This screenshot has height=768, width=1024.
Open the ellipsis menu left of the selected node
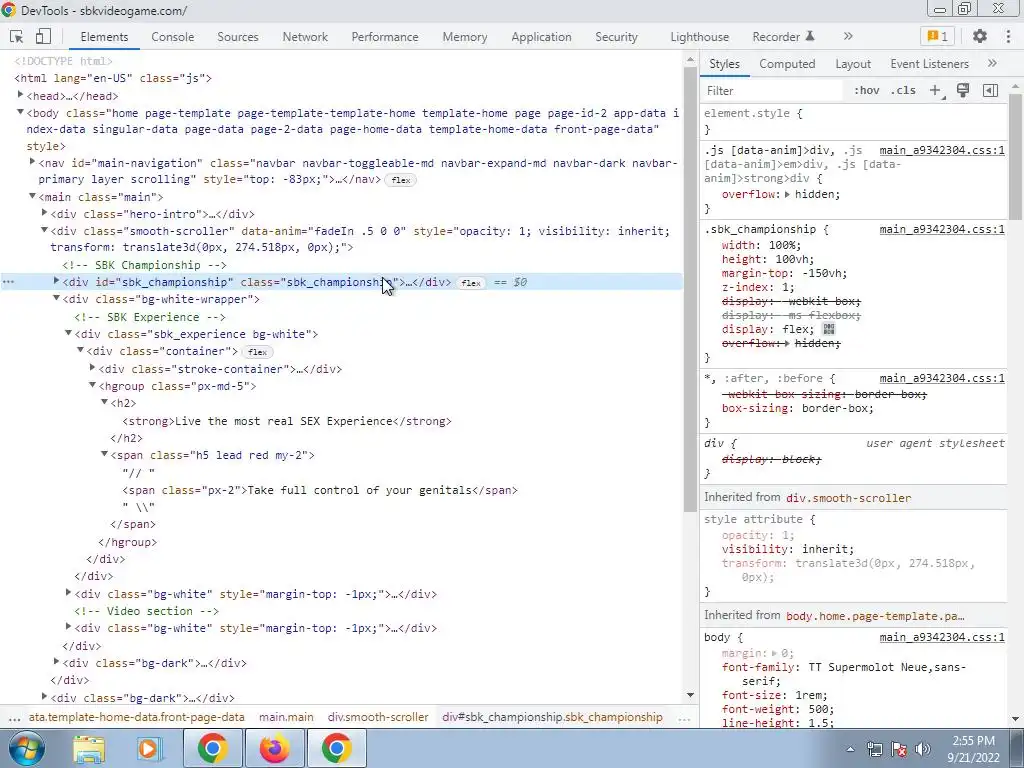(x=8, y=282)
